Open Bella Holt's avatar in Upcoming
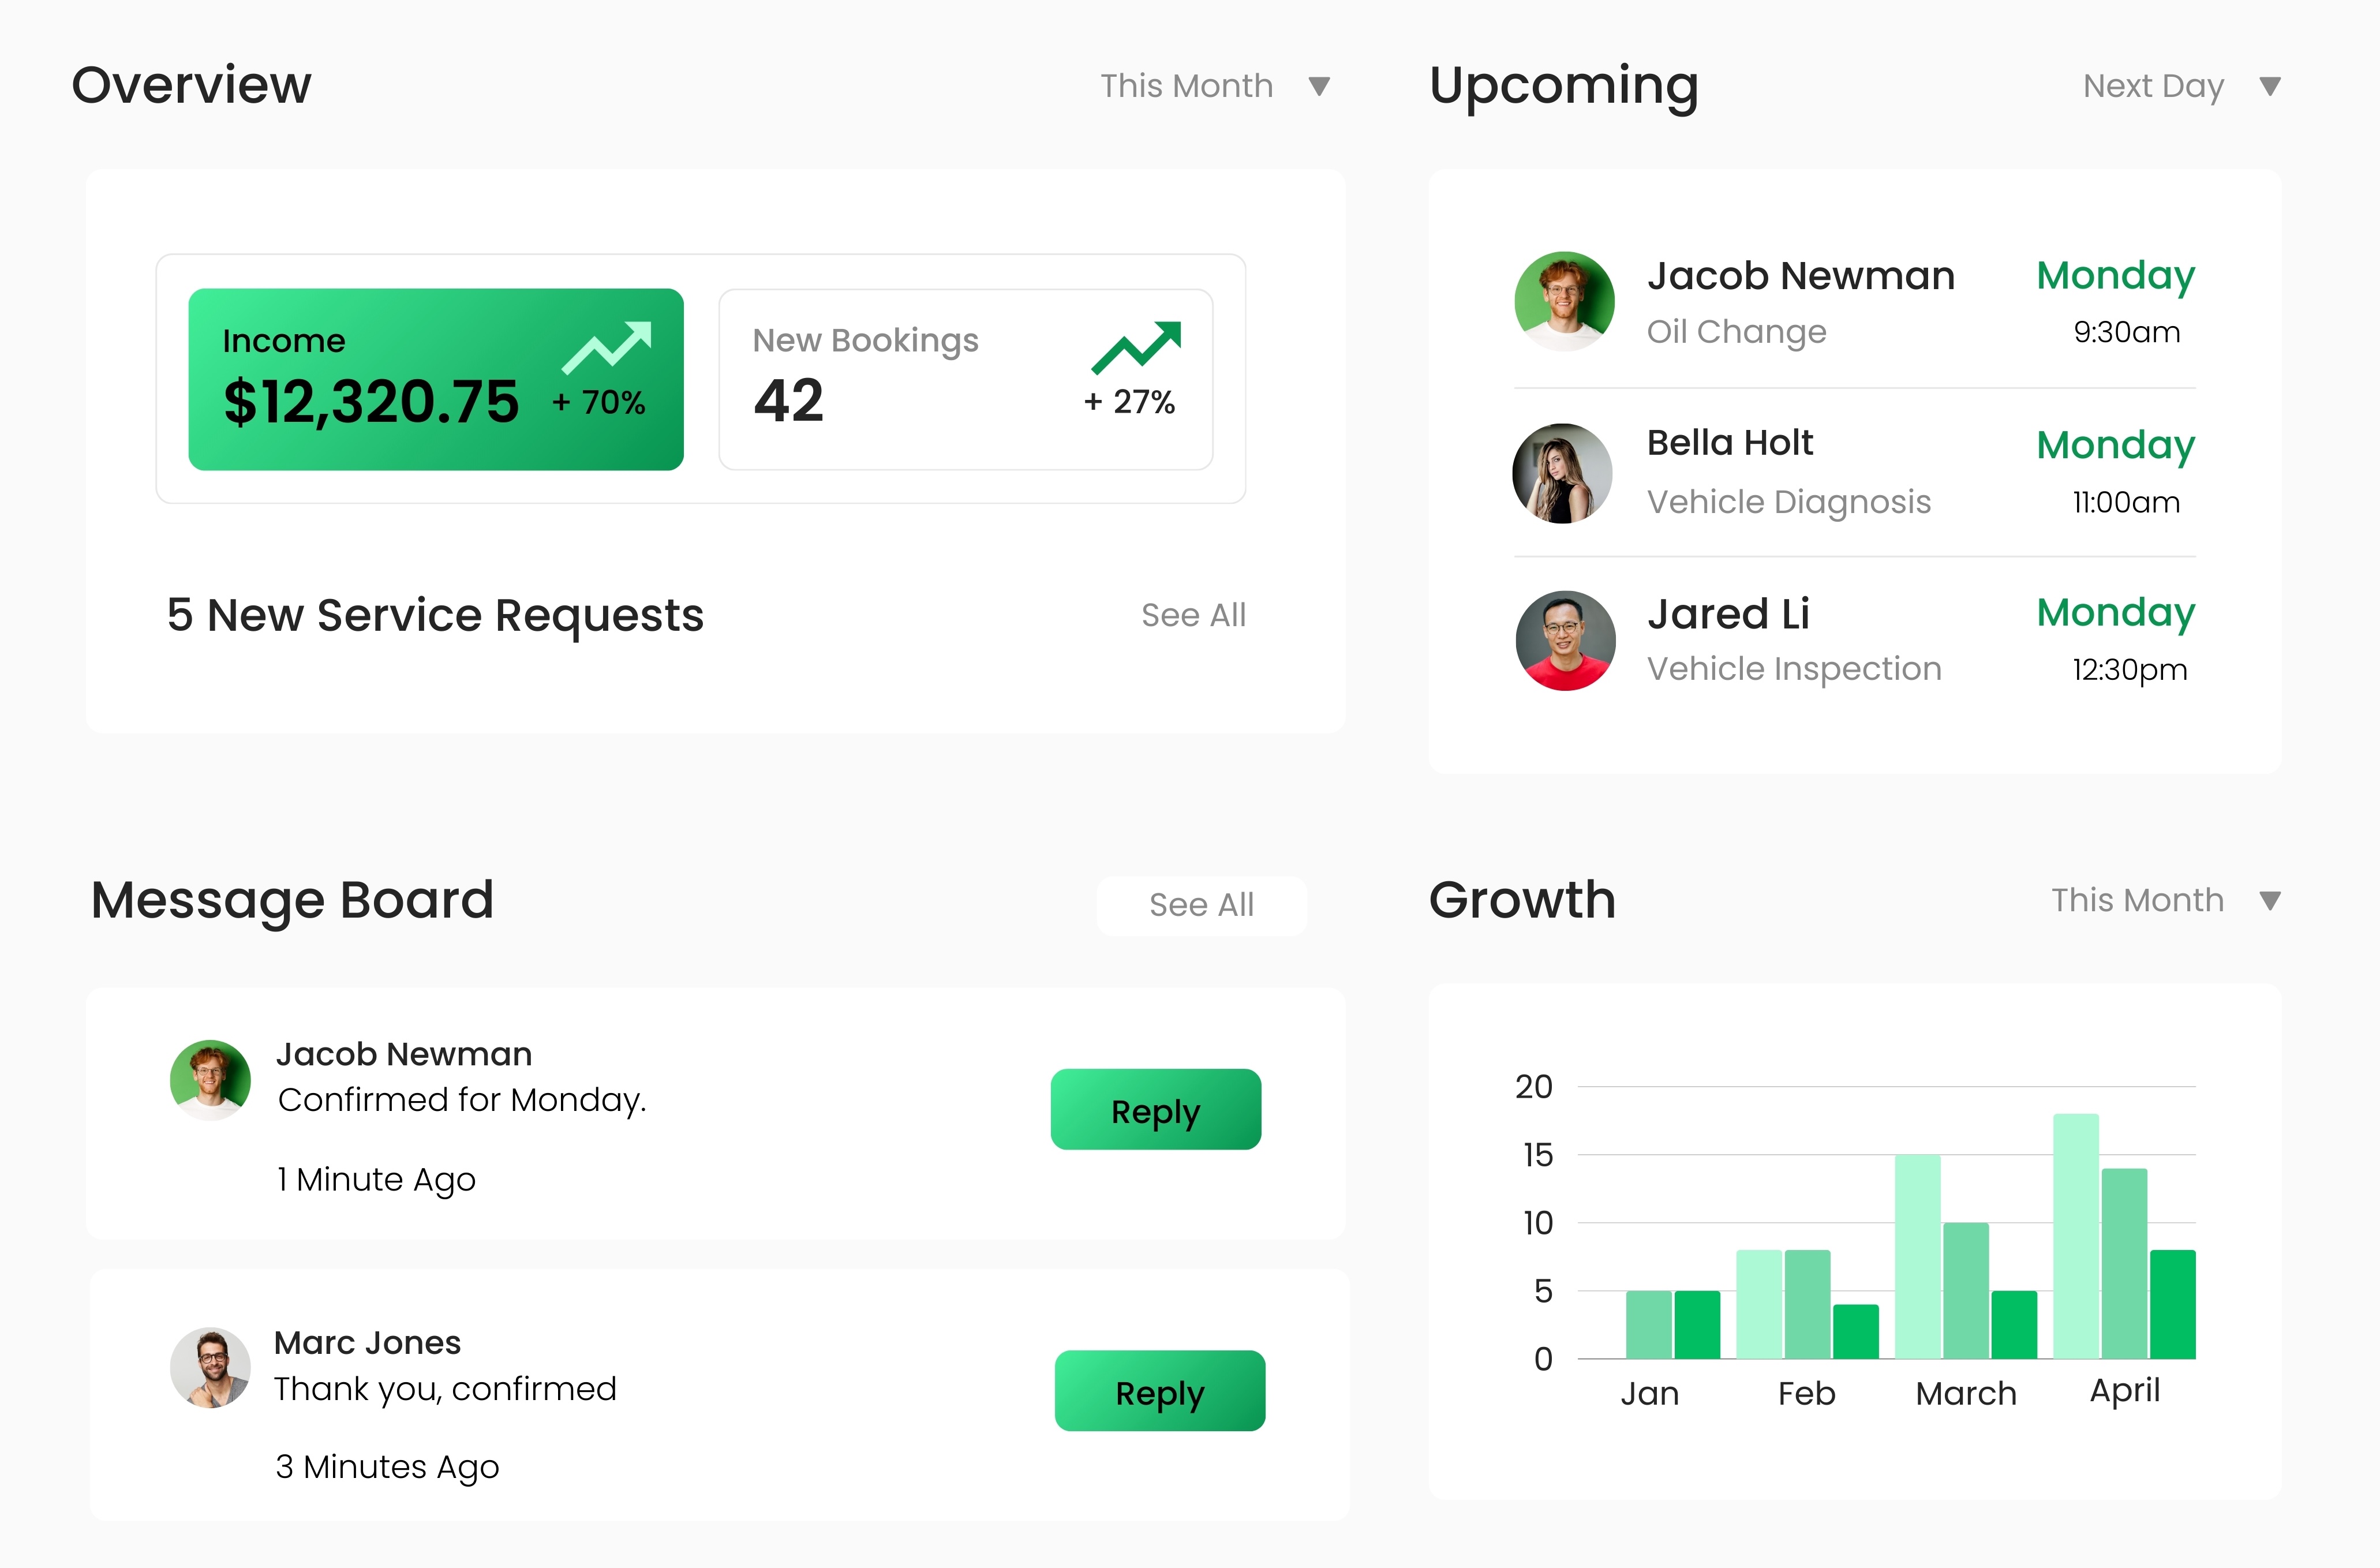Screen dimensions: 2380x1568 click(1563, 473)
